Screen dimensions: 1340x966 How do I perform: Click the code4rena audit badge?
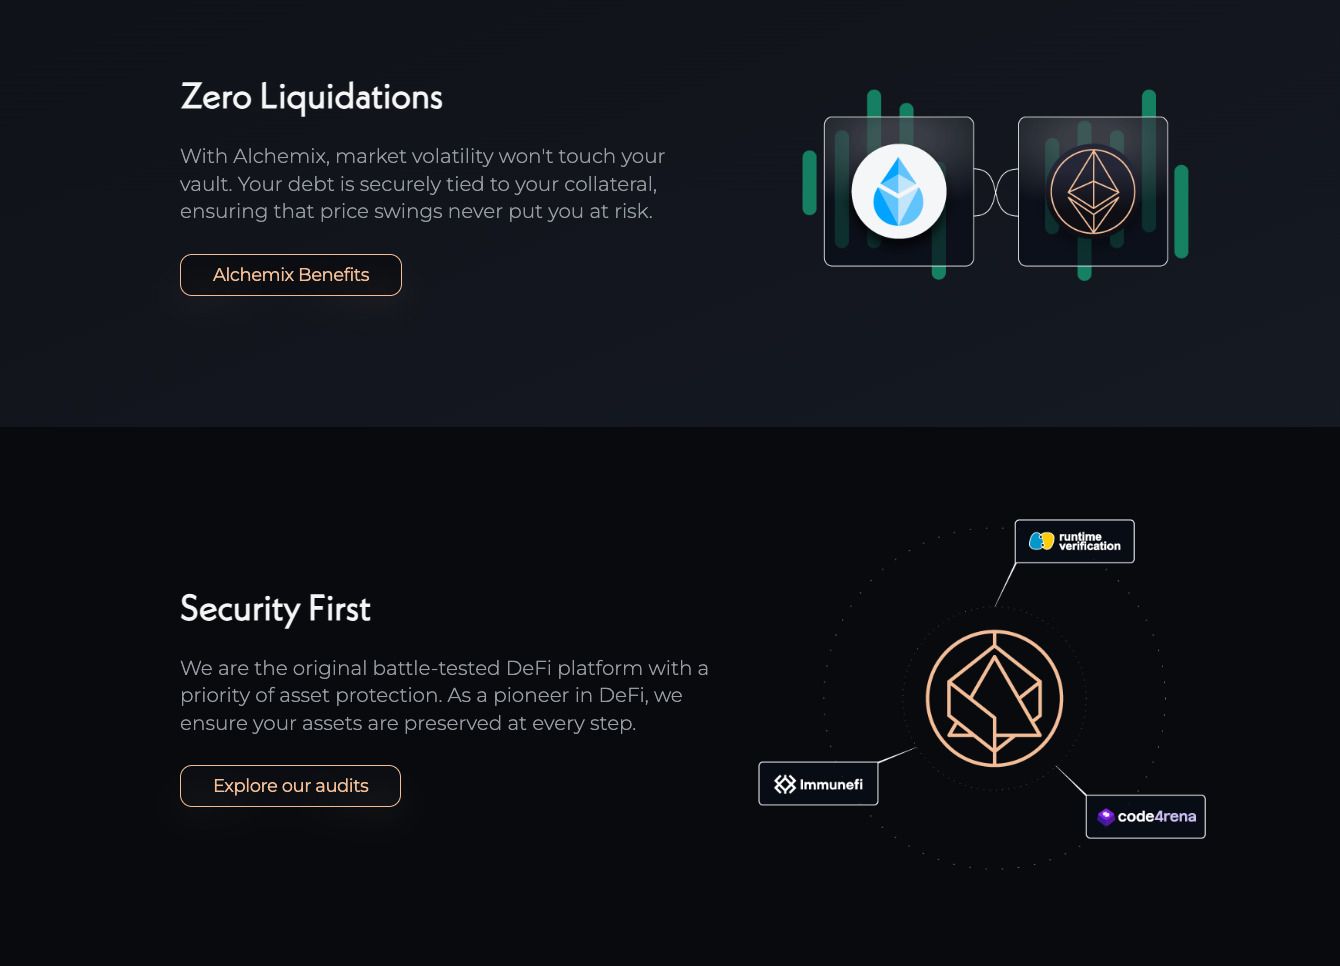click(x=1145, y=816)
